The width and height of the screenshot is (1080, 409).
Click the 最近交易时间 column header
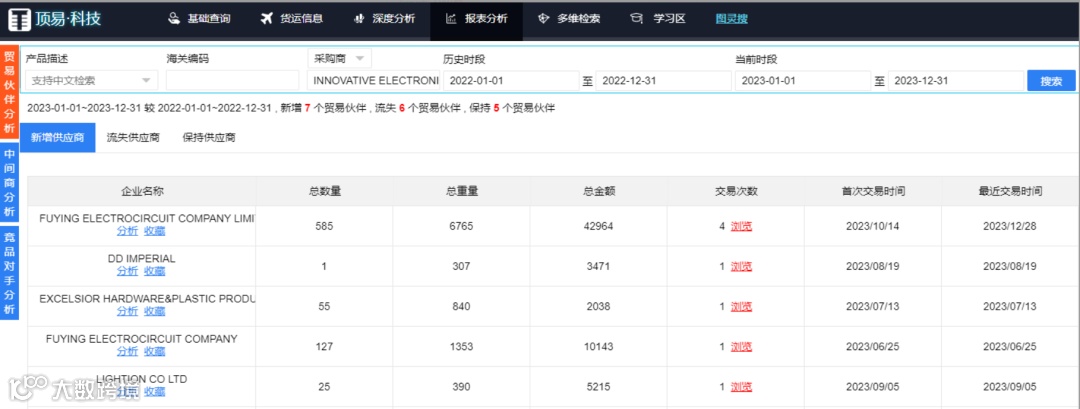(x=1010, y=191)
